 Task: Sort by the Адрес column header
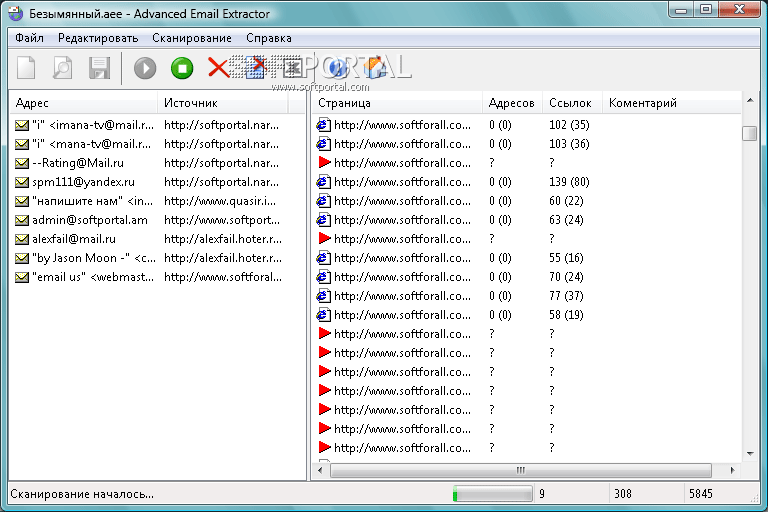(82, 103)
